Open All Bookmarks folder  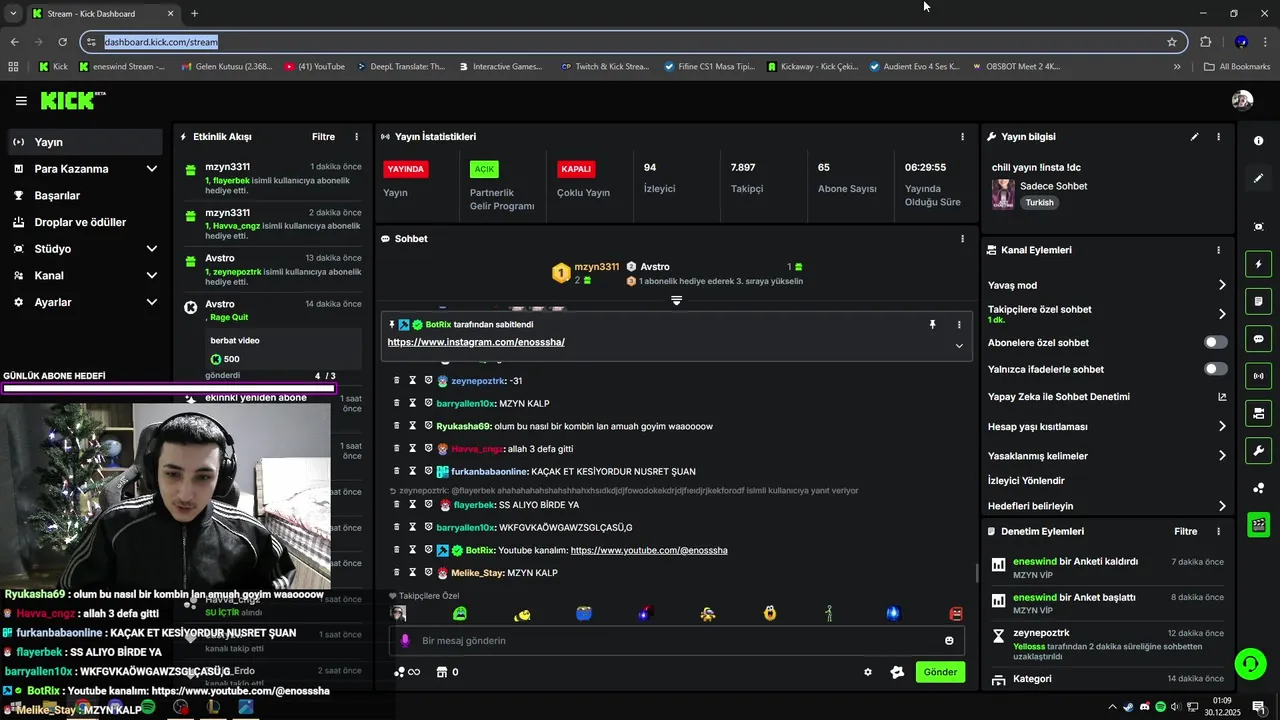coord(1237,67)
